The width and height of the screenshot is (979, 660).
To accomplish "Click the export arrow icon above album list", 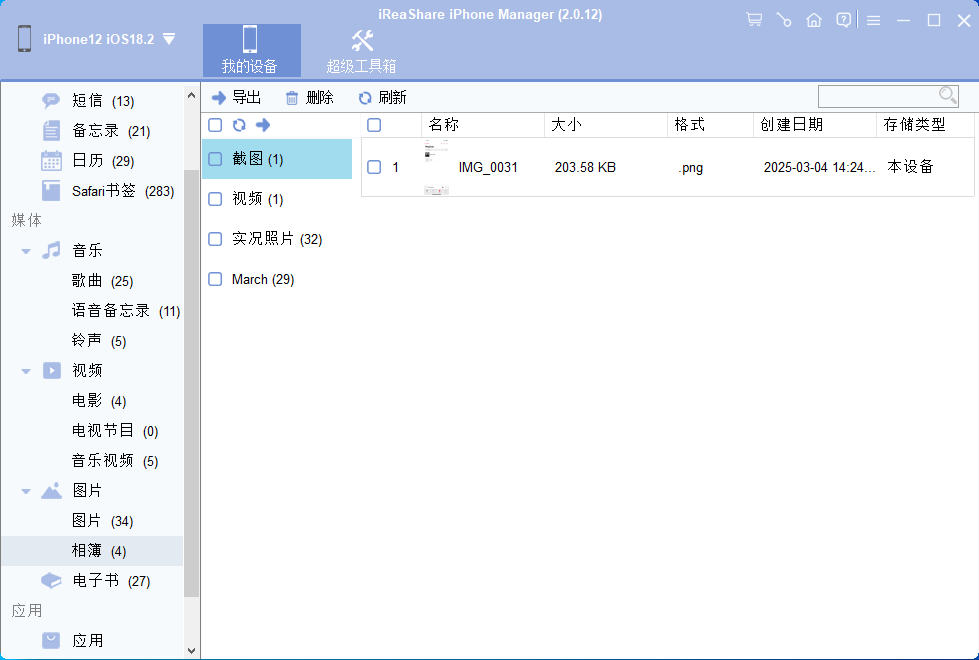I will click(263, 125).
